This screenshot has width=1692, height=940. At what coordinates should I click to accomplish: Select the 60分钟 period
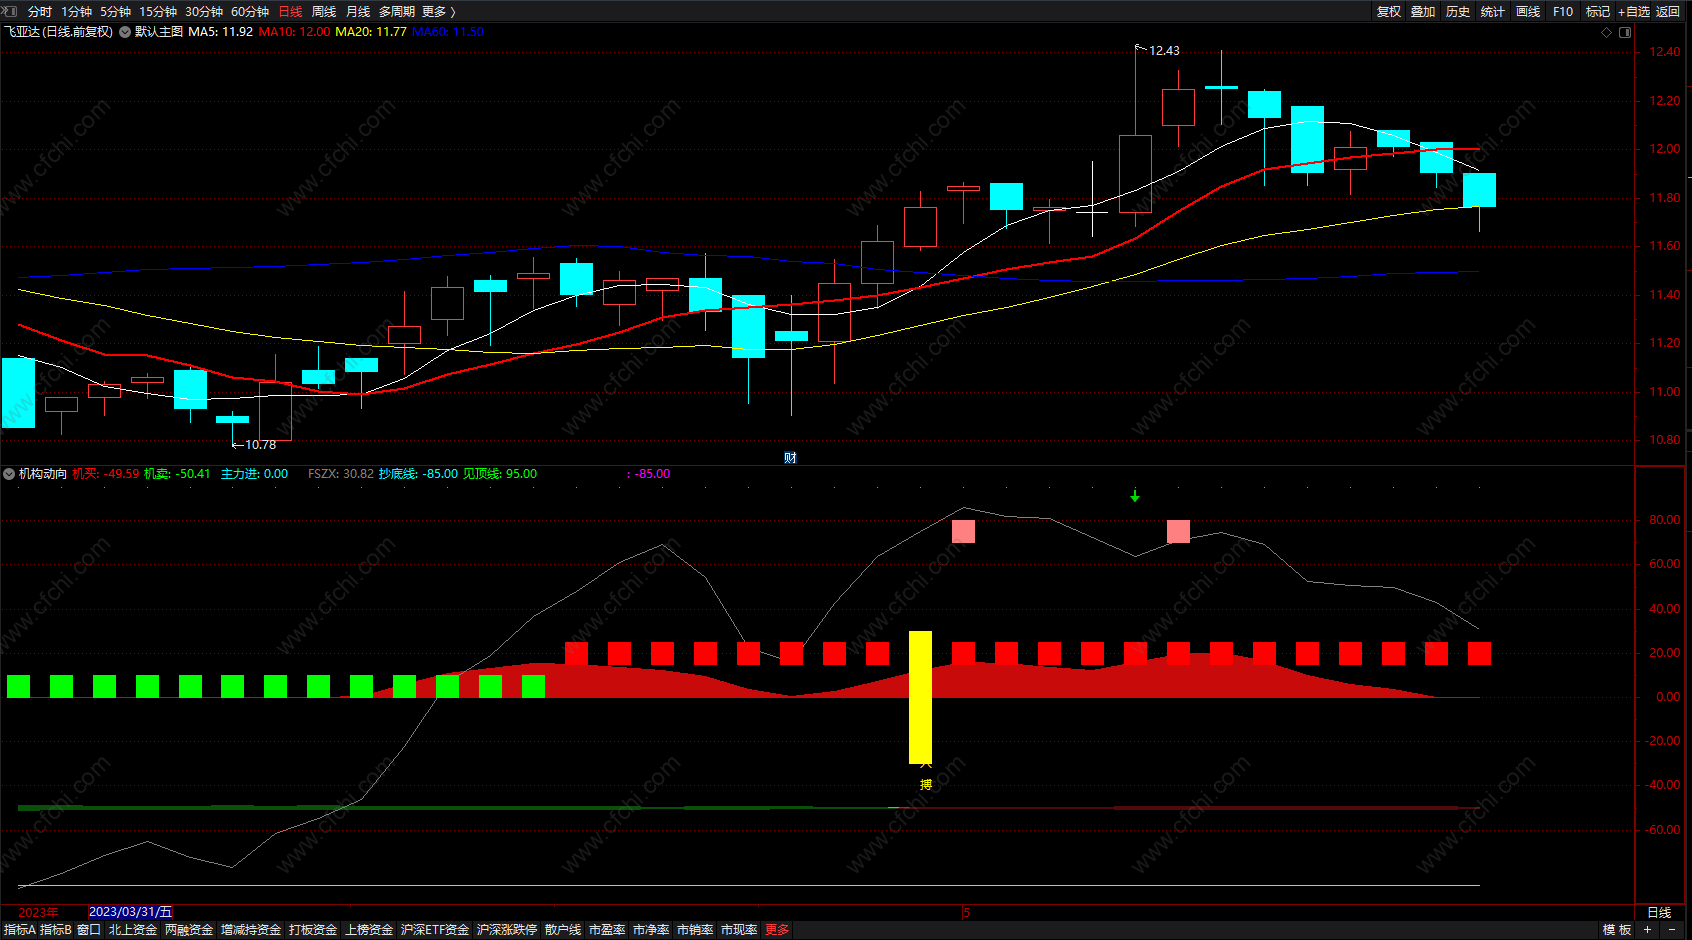click(x=250, y=12)
